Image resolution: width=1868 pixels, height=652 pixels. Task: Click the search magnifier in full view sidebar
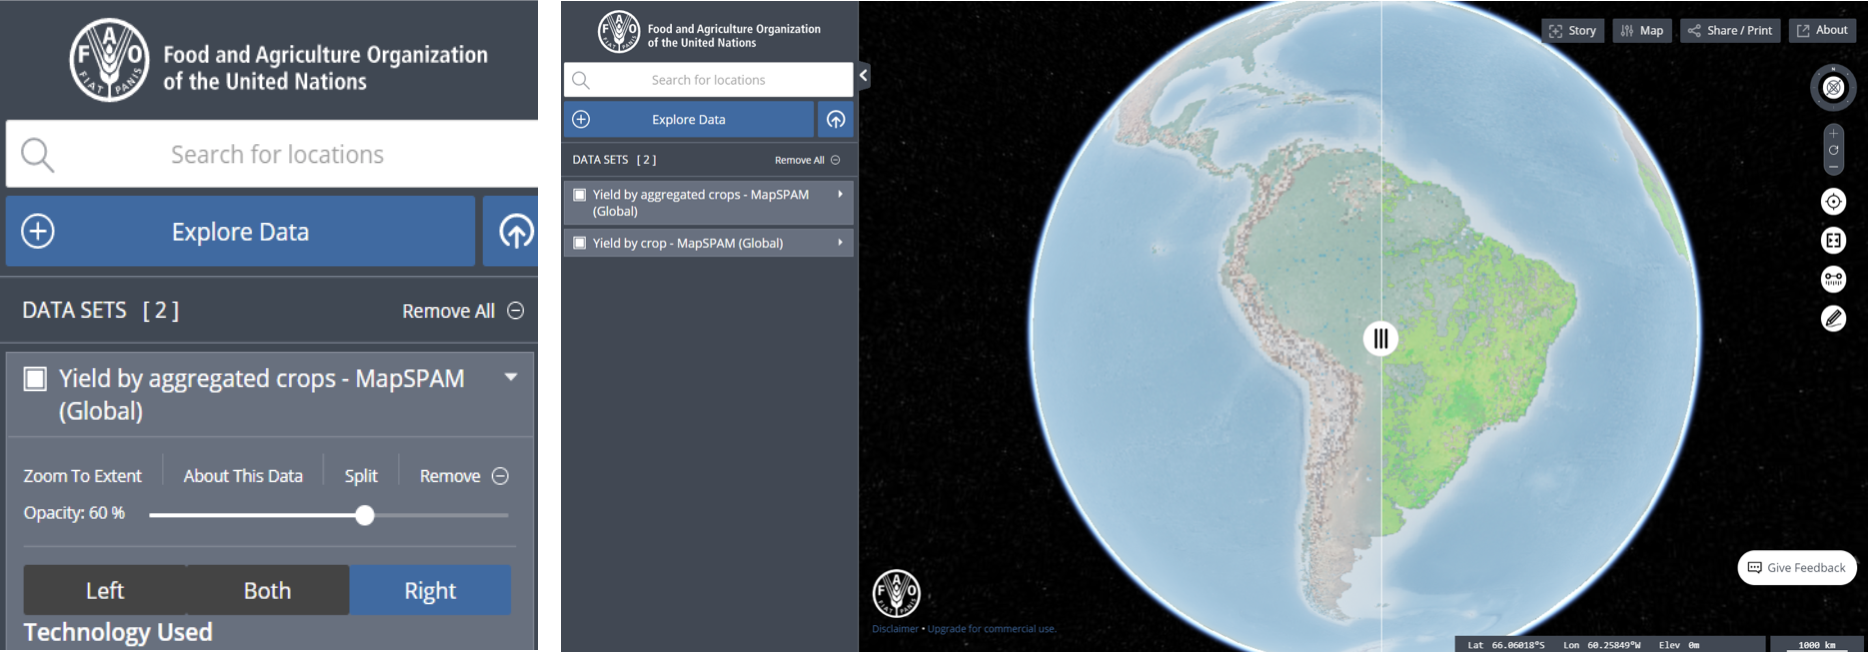pyautogui.click(x=581, y=80)
